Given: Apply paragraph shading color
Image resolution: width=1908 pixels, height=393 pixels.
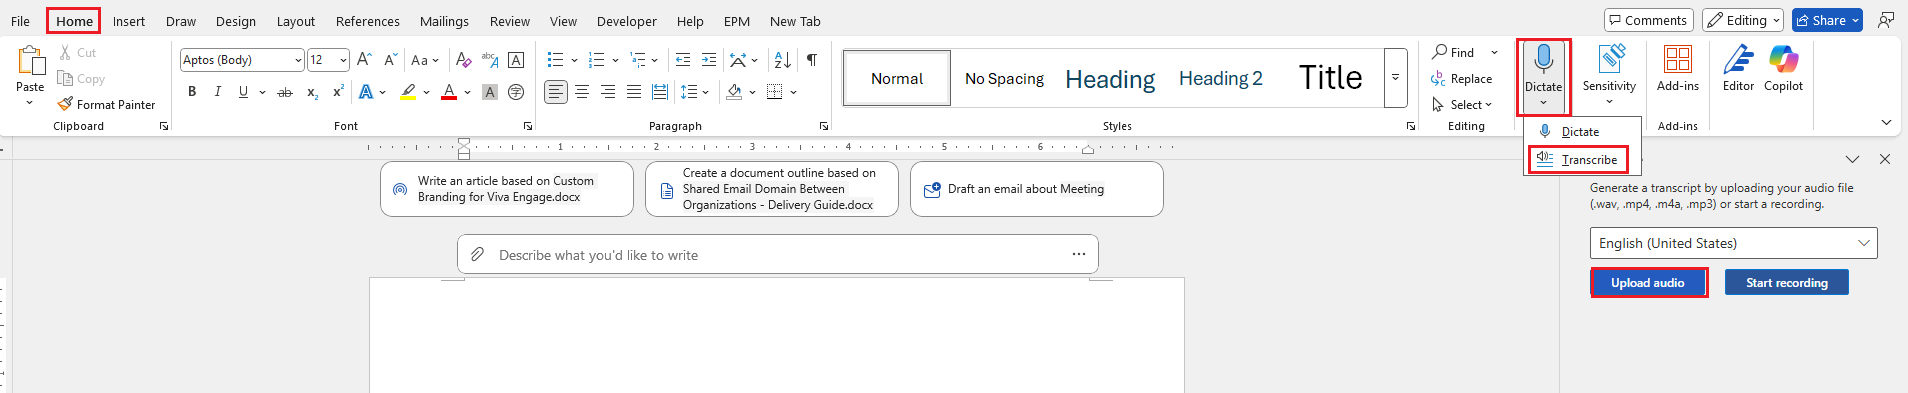Looking at the screenshot, I should tap(734, 92).
